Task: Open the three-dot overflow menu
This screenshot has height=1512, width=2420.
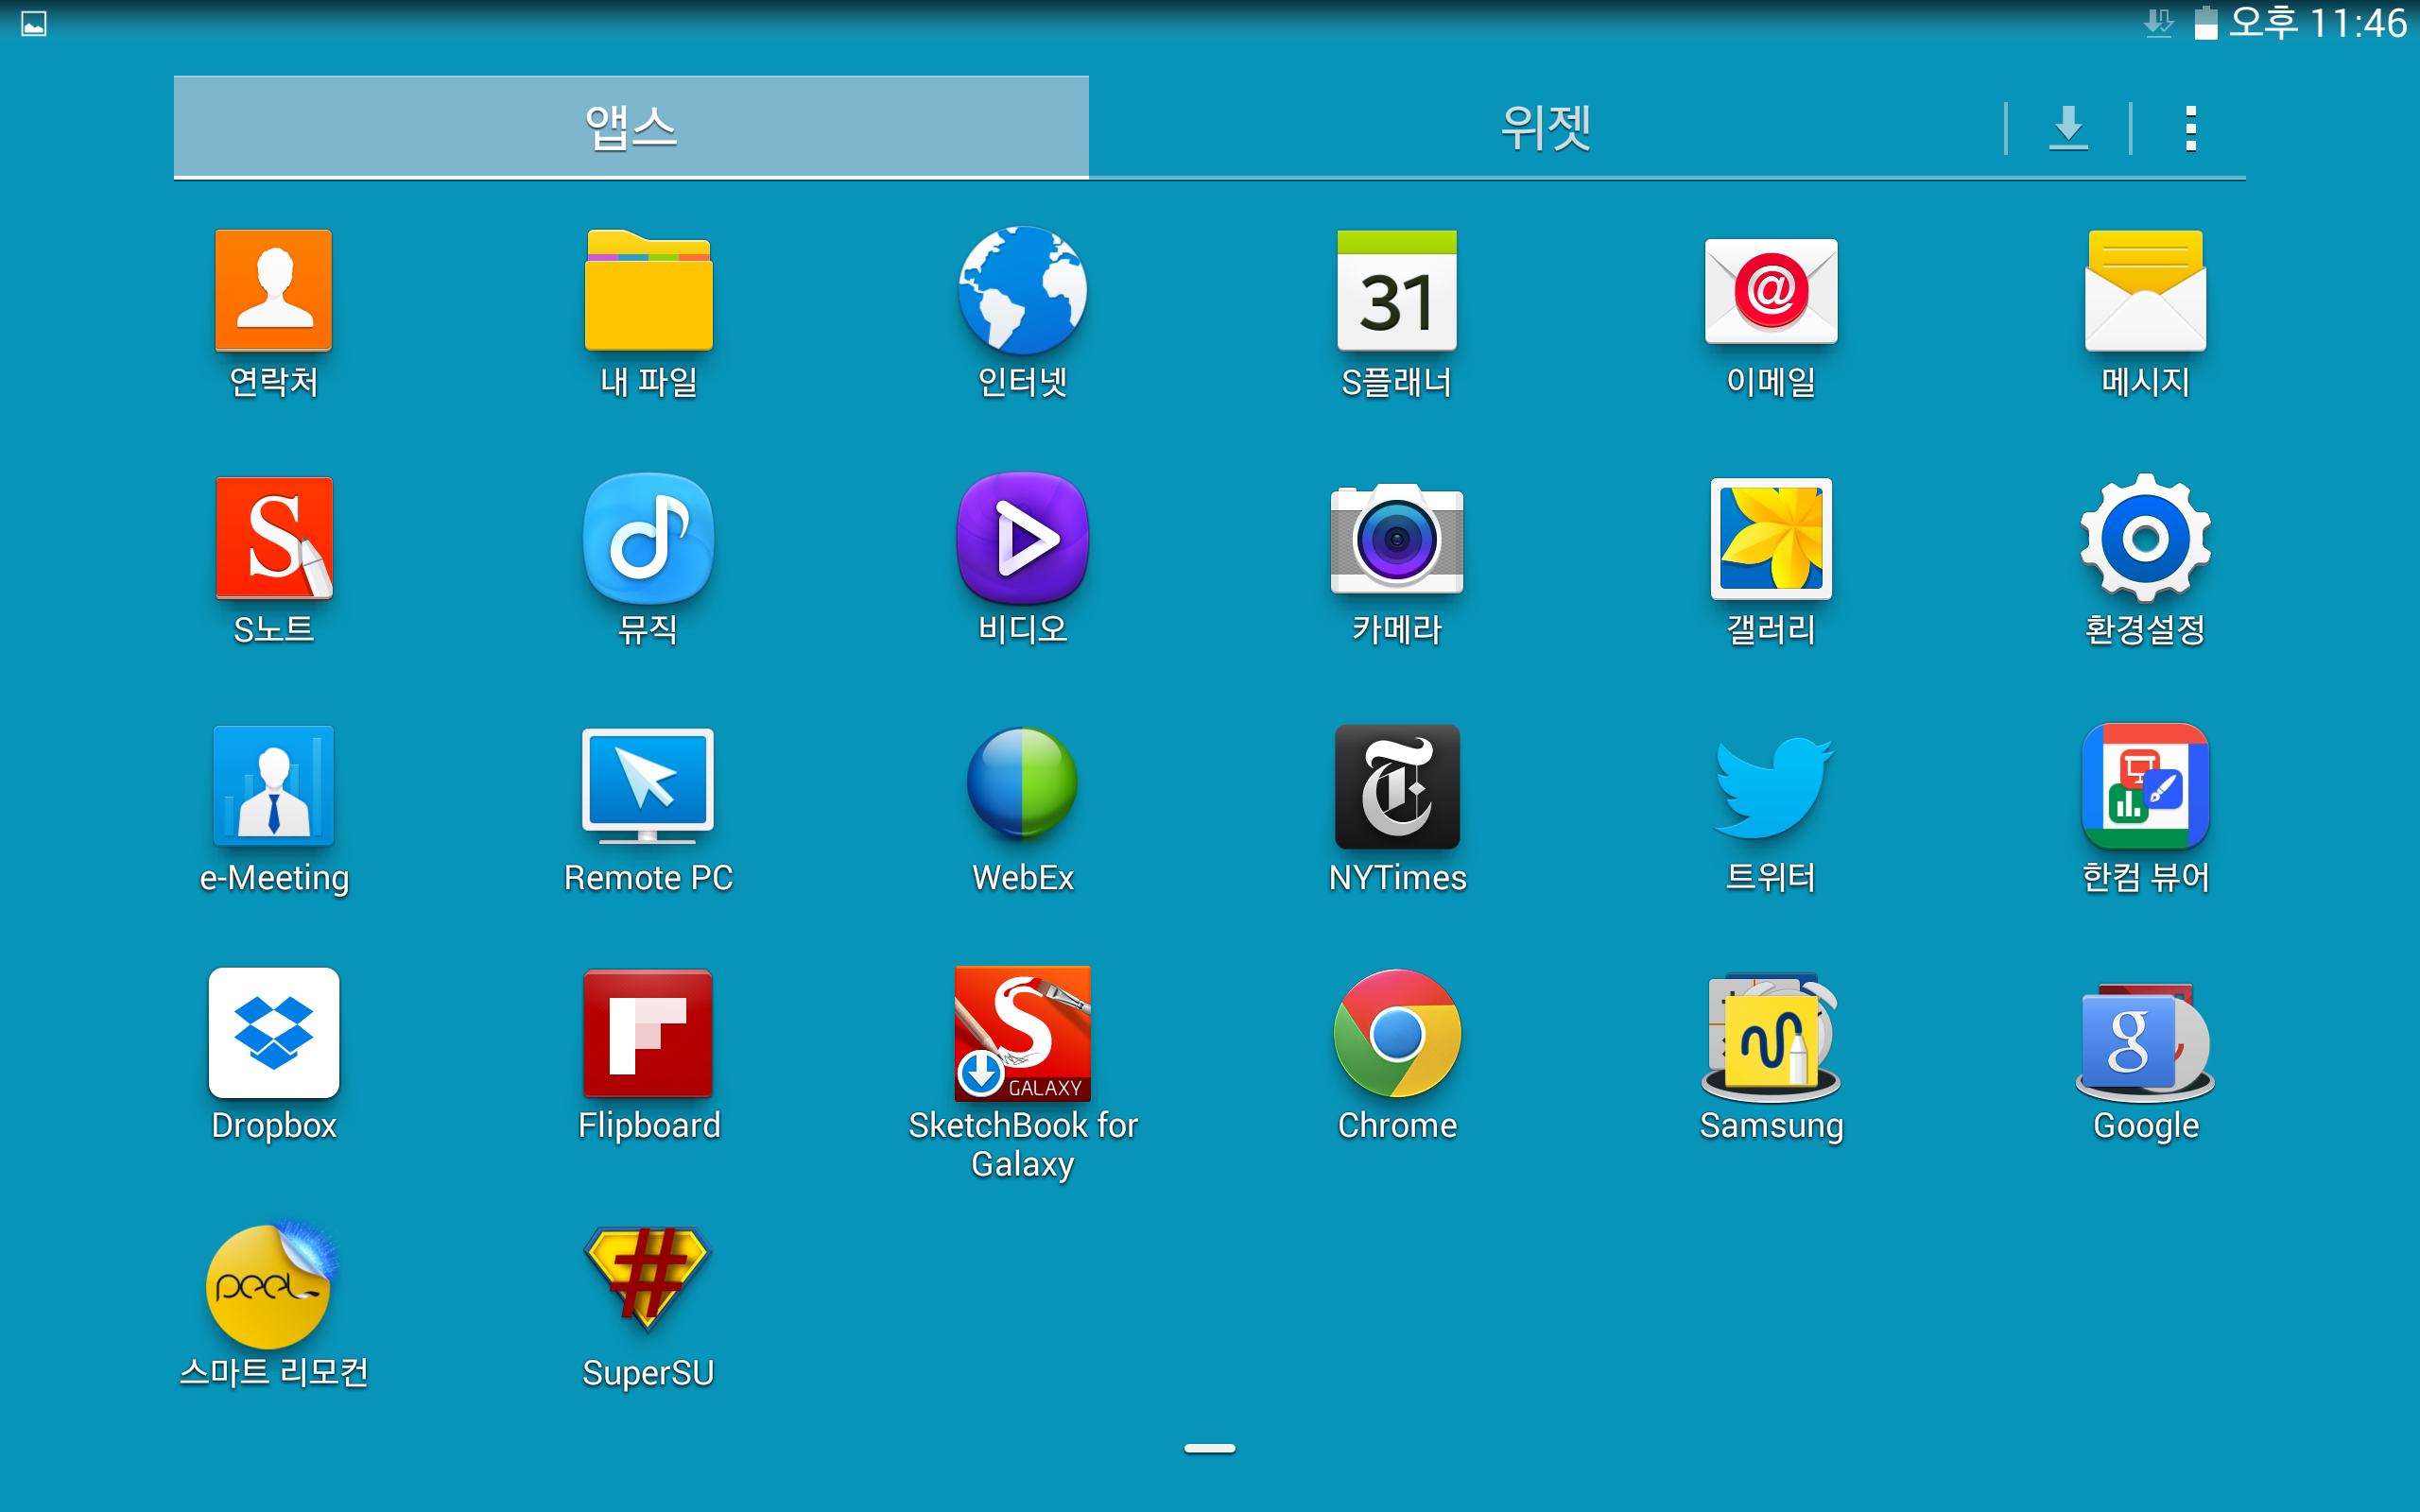Action: coord(2190,128)
